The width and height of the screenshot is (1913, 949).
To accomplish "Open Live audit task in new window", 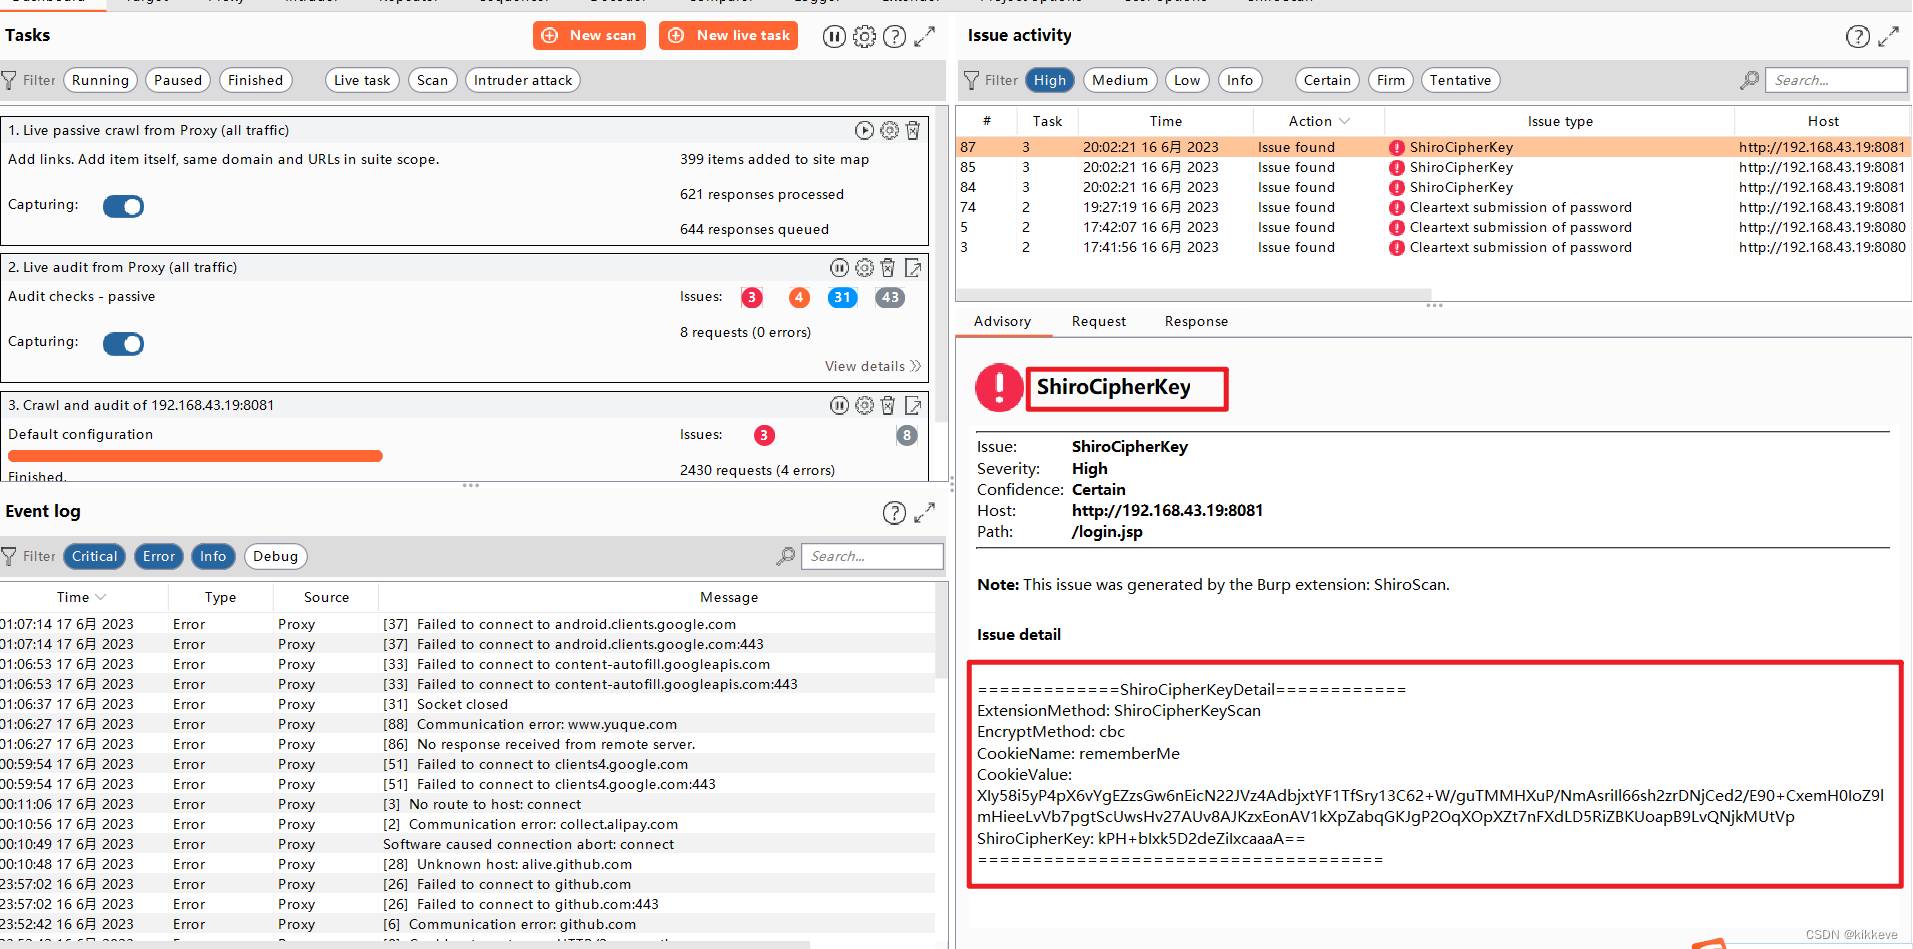I will tap(913, 267).
